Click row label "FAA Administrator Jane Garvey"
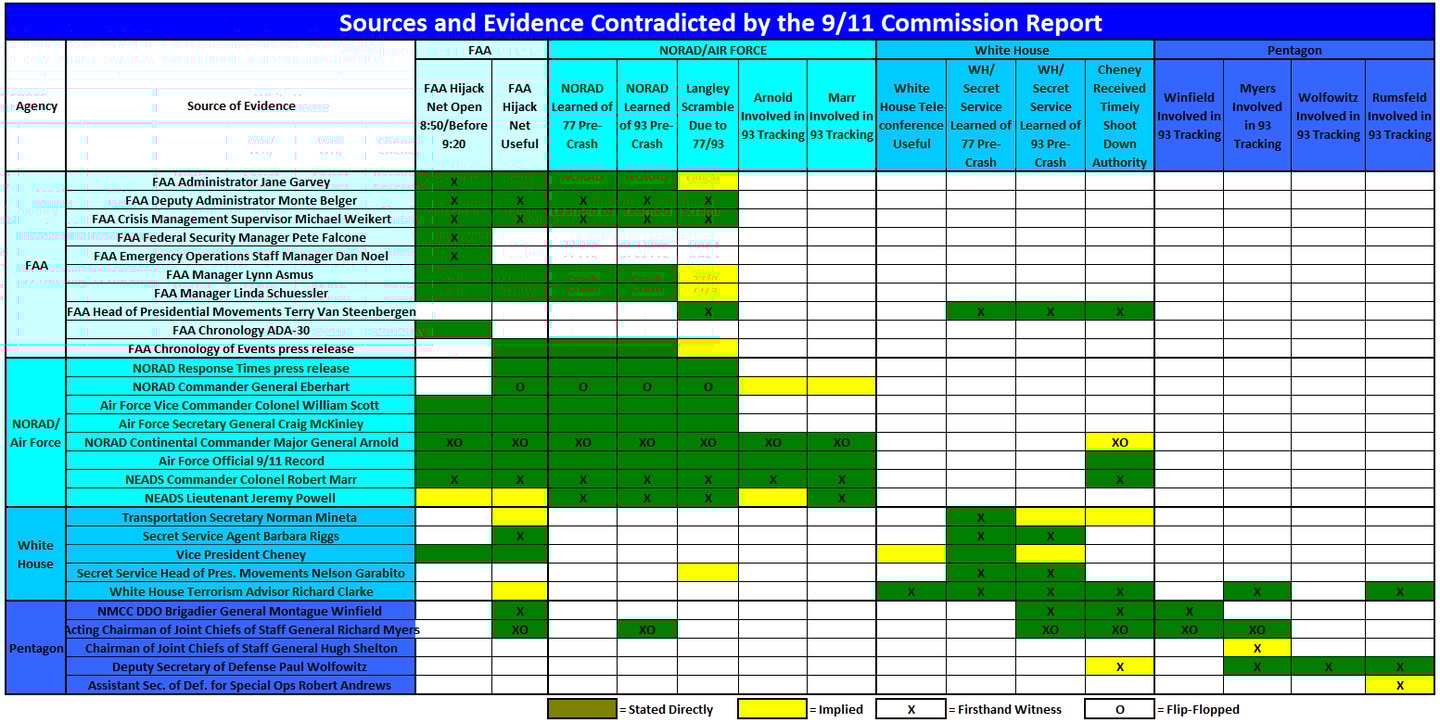 click(x=241, y=182)
